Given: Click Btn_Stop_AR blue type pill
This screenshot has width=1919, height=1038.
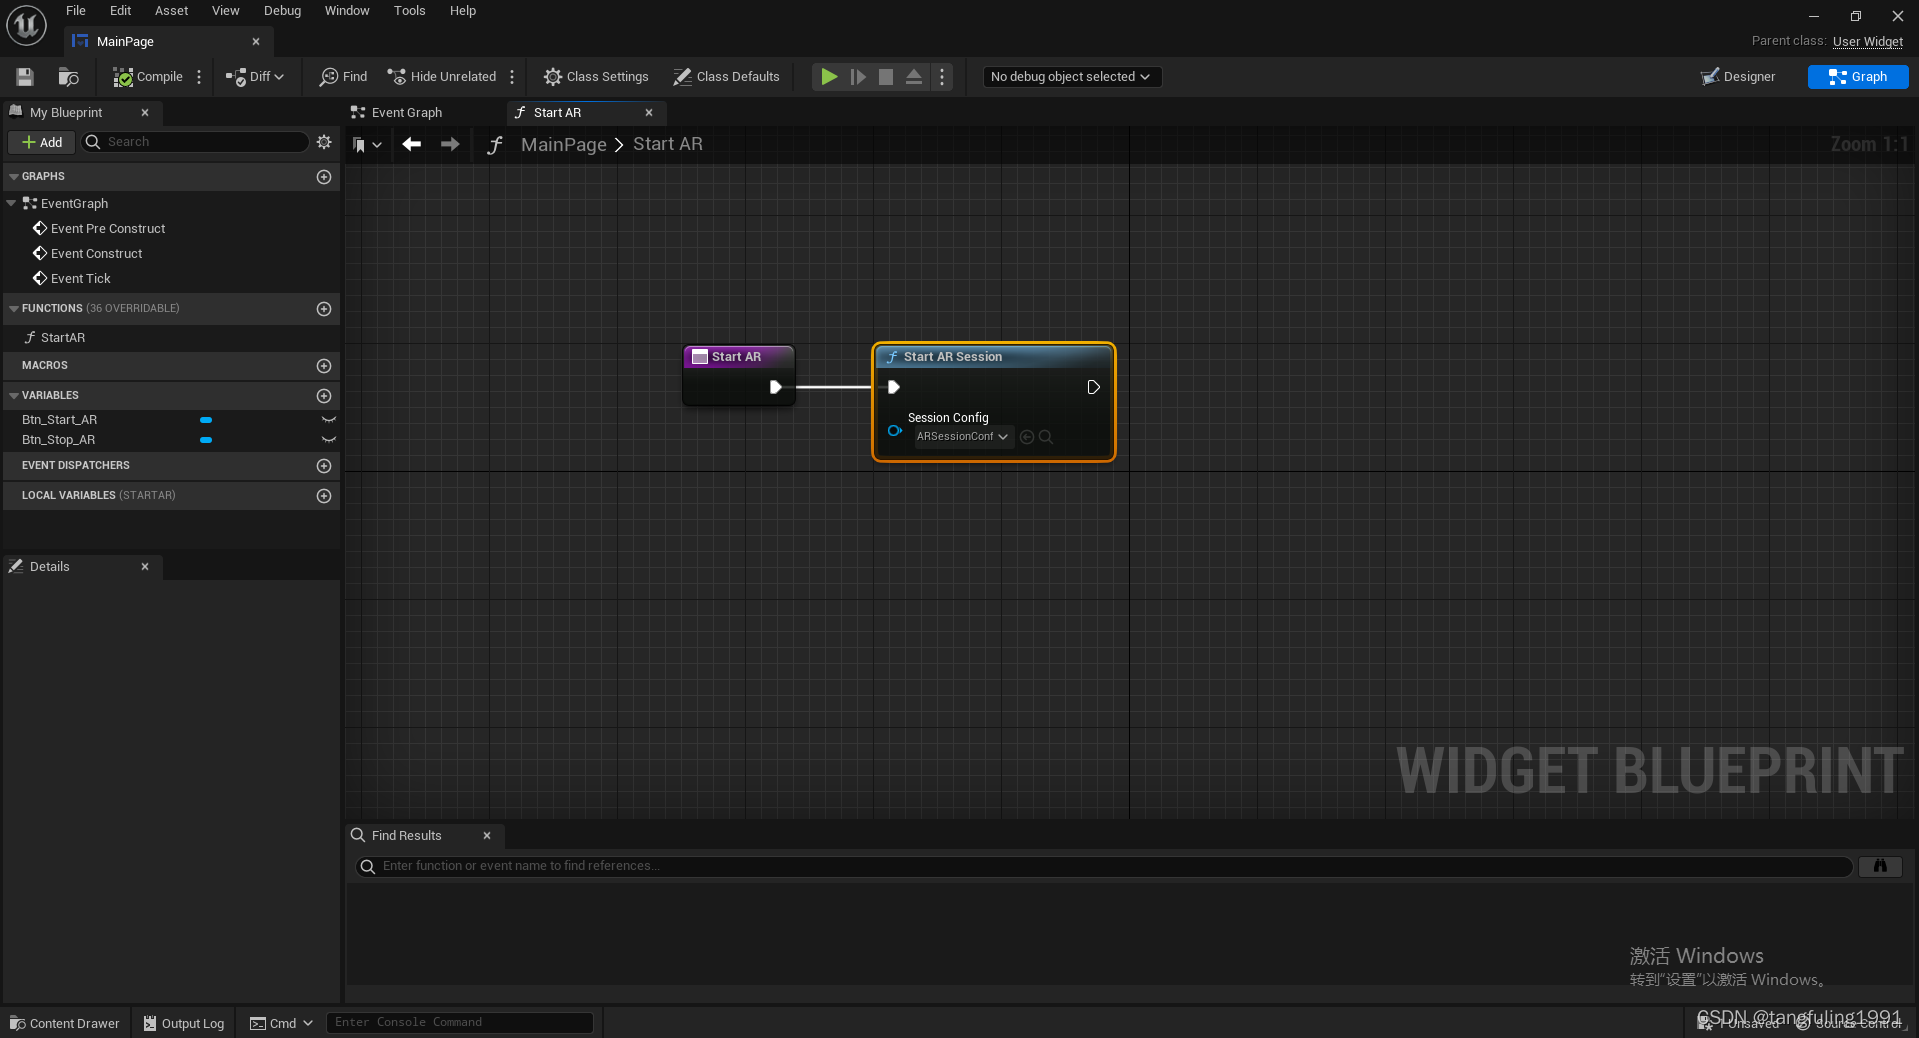Looking at the screenshot, I should click(x=206, y=440).
